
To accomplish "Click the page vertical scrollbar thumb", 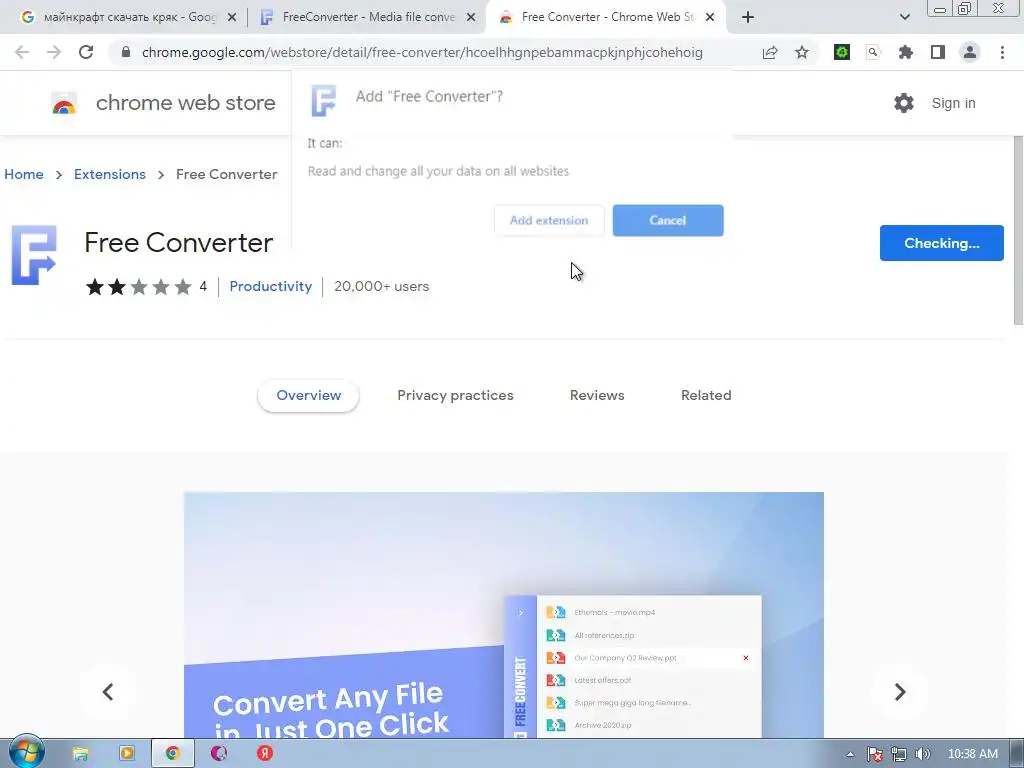I will pos(1018,229).
